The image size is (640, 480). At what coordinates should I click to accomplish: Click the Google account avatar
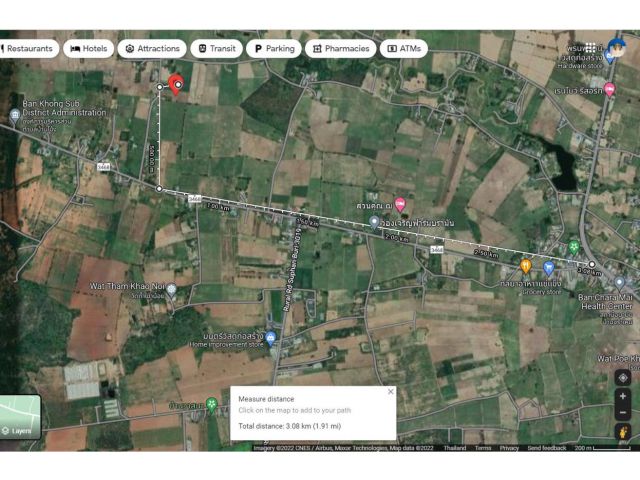point(615,47)
